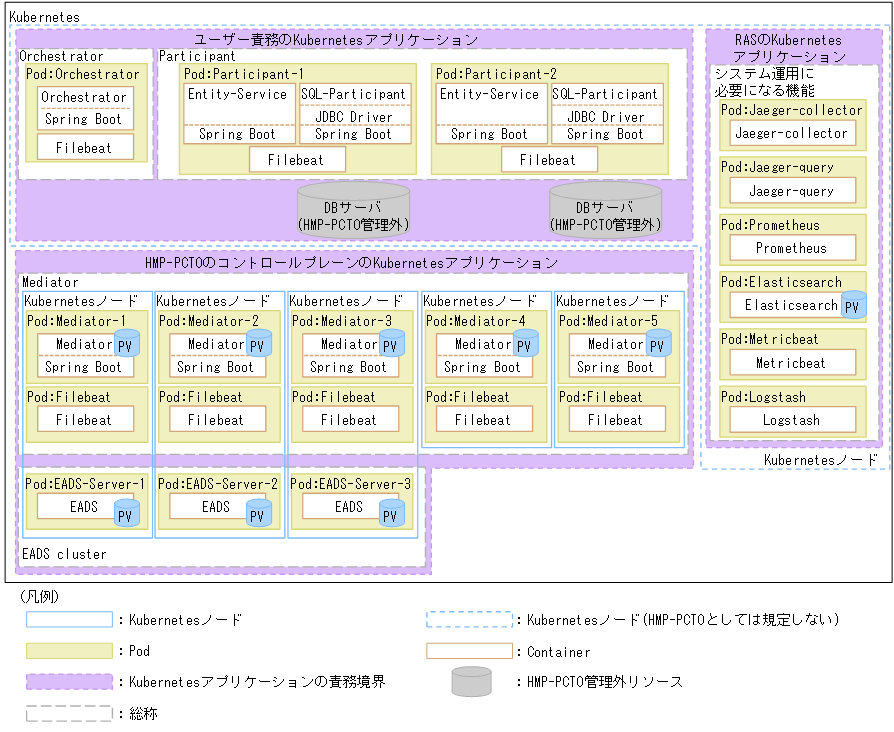The image size is (894, 732).
Task: Click the purple 責務境界 legend swatch
Action: (70, 681)
